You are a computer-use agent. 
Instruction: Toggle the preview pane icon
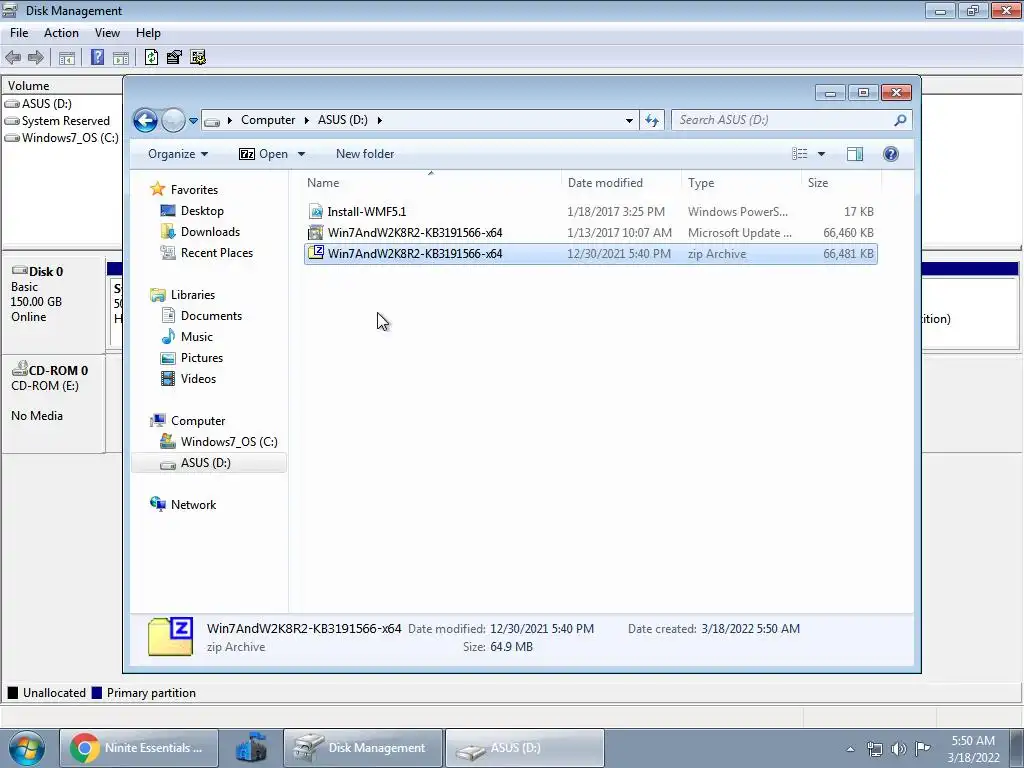pos(855,154)
